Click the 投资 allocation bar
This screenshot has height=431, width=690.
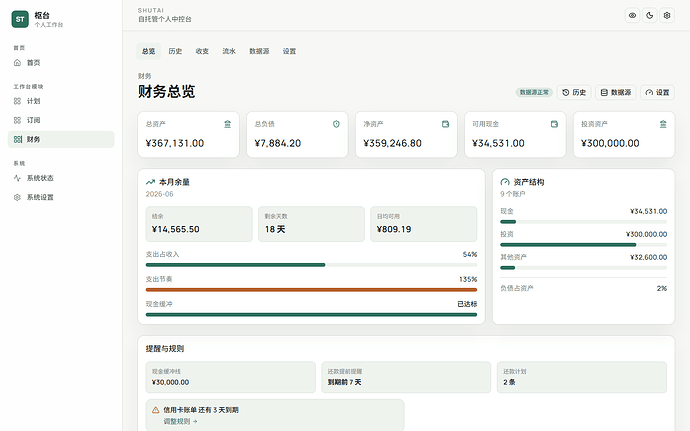pyautogui.click(x=584, y=245)
